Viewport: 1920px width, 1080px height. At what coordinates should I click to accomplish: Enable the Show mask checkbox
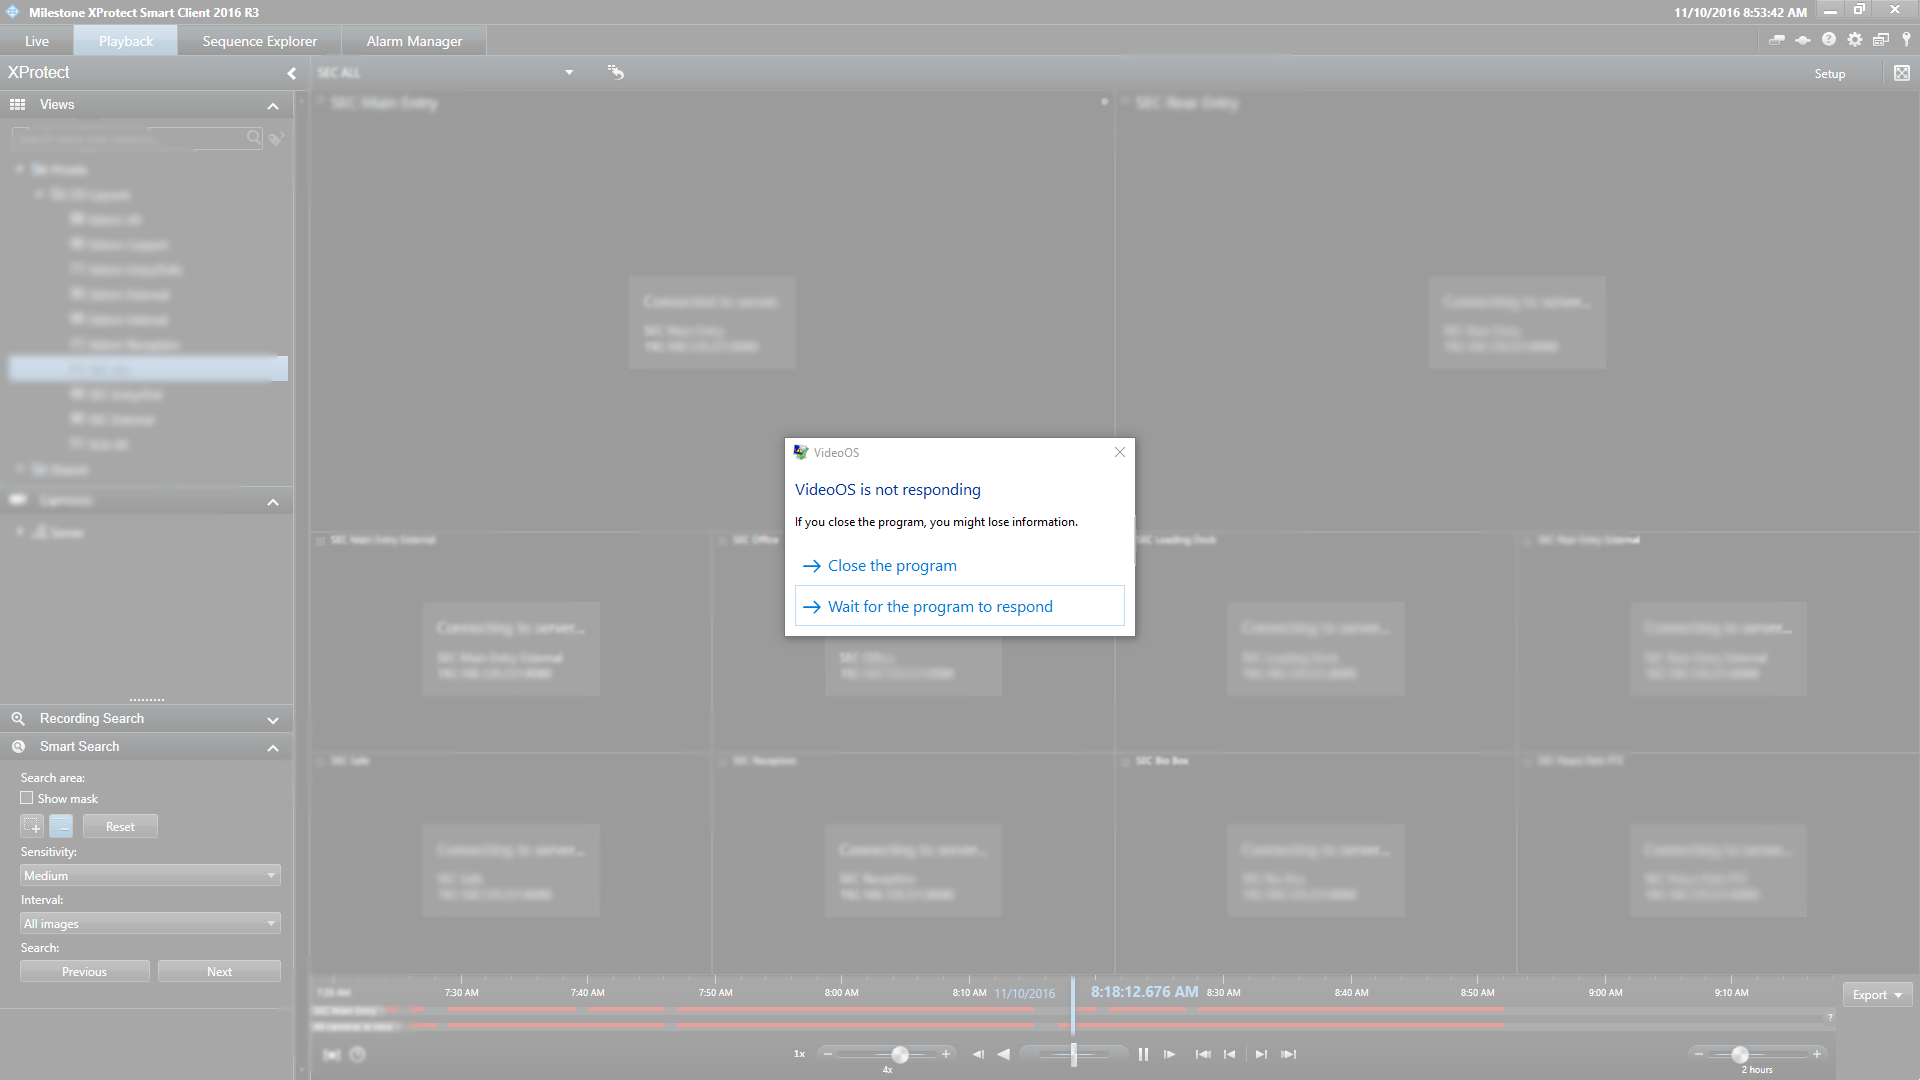tap(27, 798)
